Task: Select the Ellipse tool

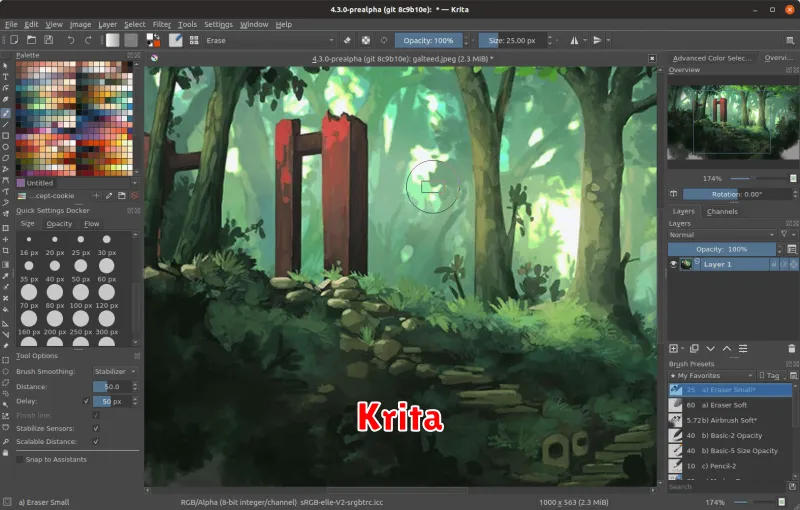Action: pyautogui.click(x=6, y=147)
